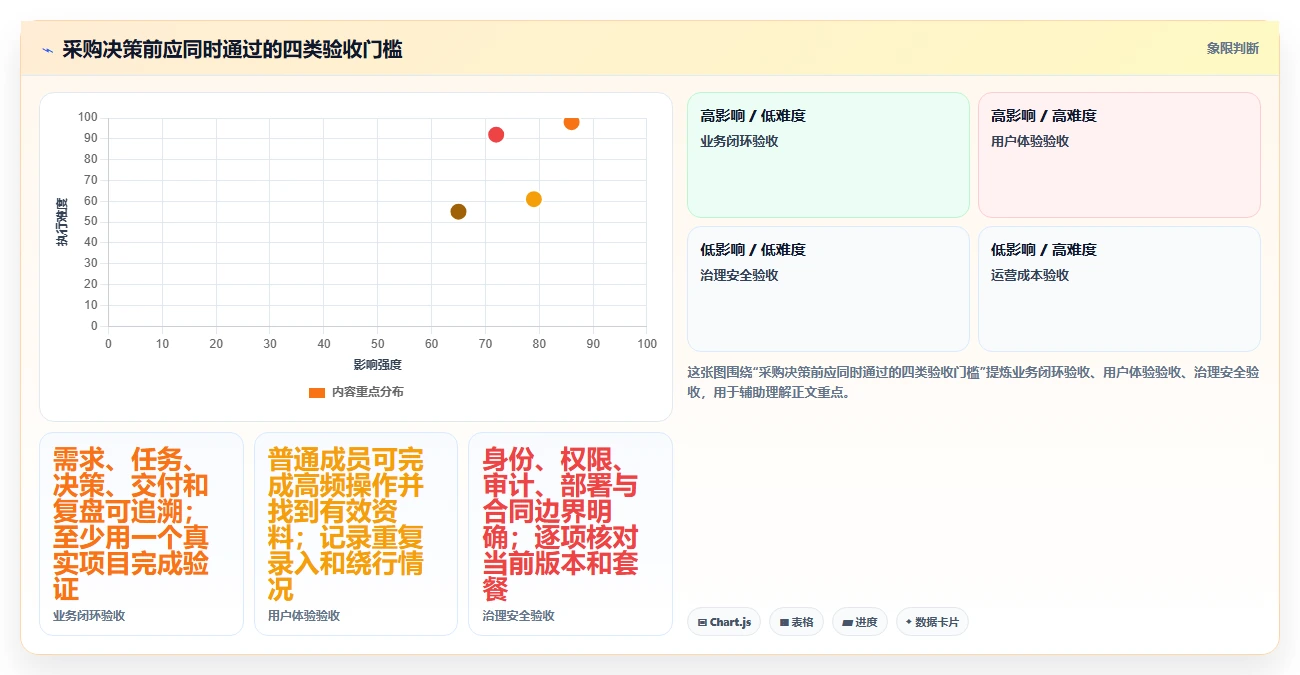Click the 业务闭环验收 caption under the orange card text

(x=89, y=616)
